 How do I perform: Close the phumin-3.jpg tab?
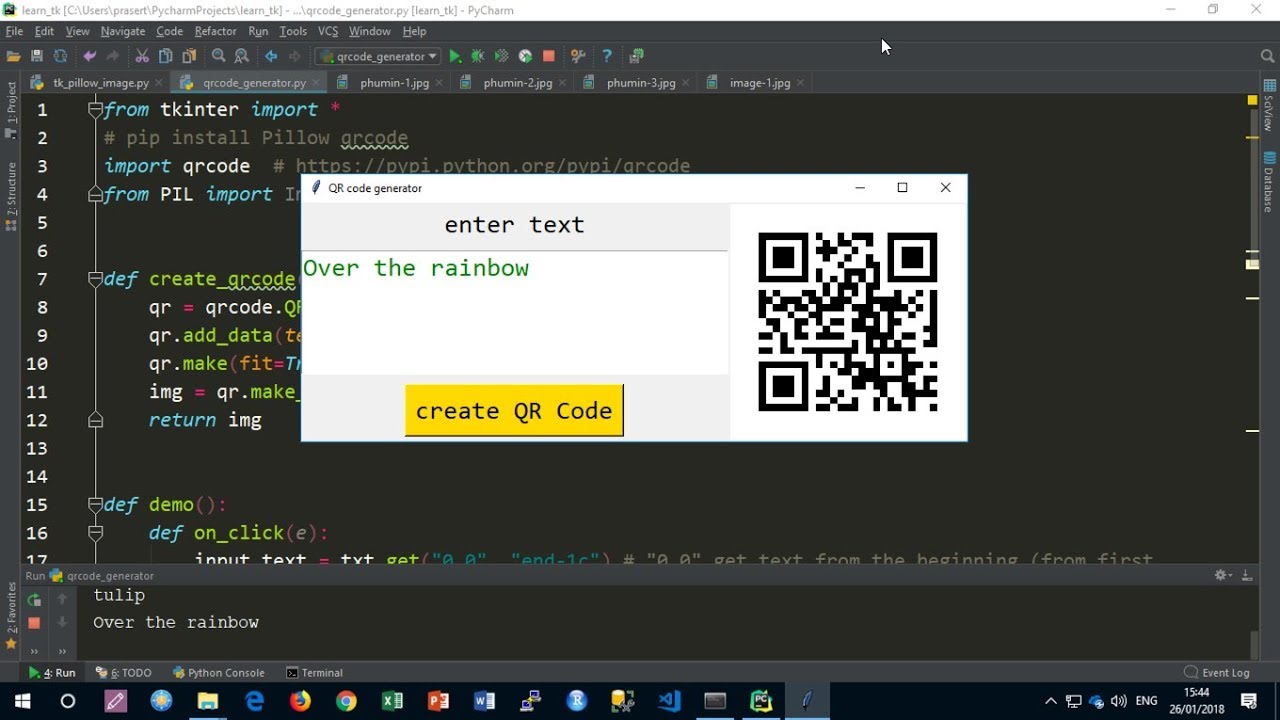[x=688, y=83]
